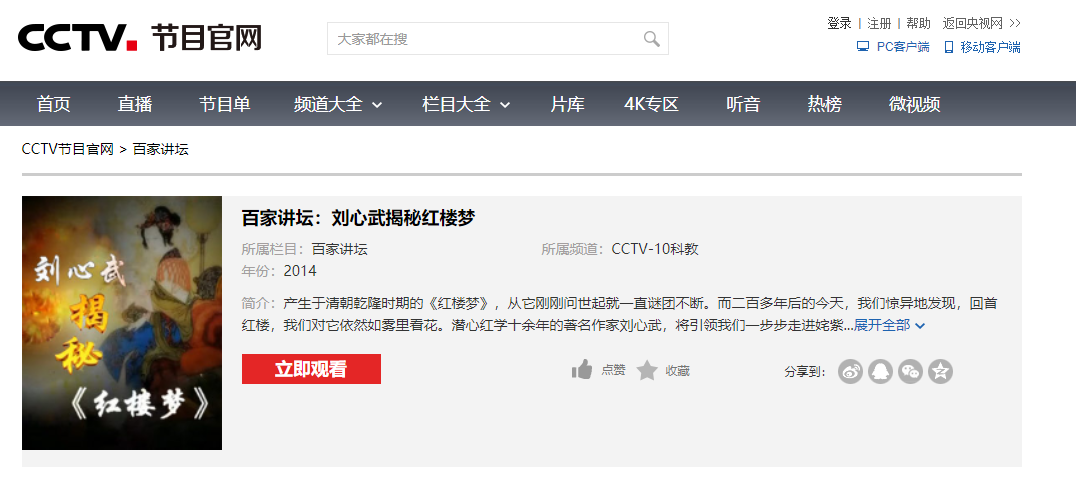Share to Weibo icon

pos(850,371)
